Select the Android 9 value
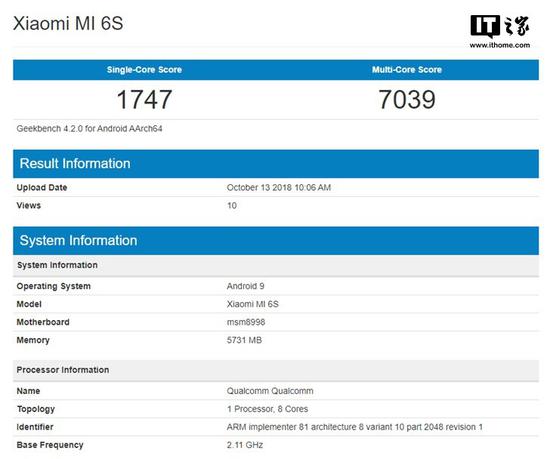This screenshot has width=550, height=459. [246, 286]
